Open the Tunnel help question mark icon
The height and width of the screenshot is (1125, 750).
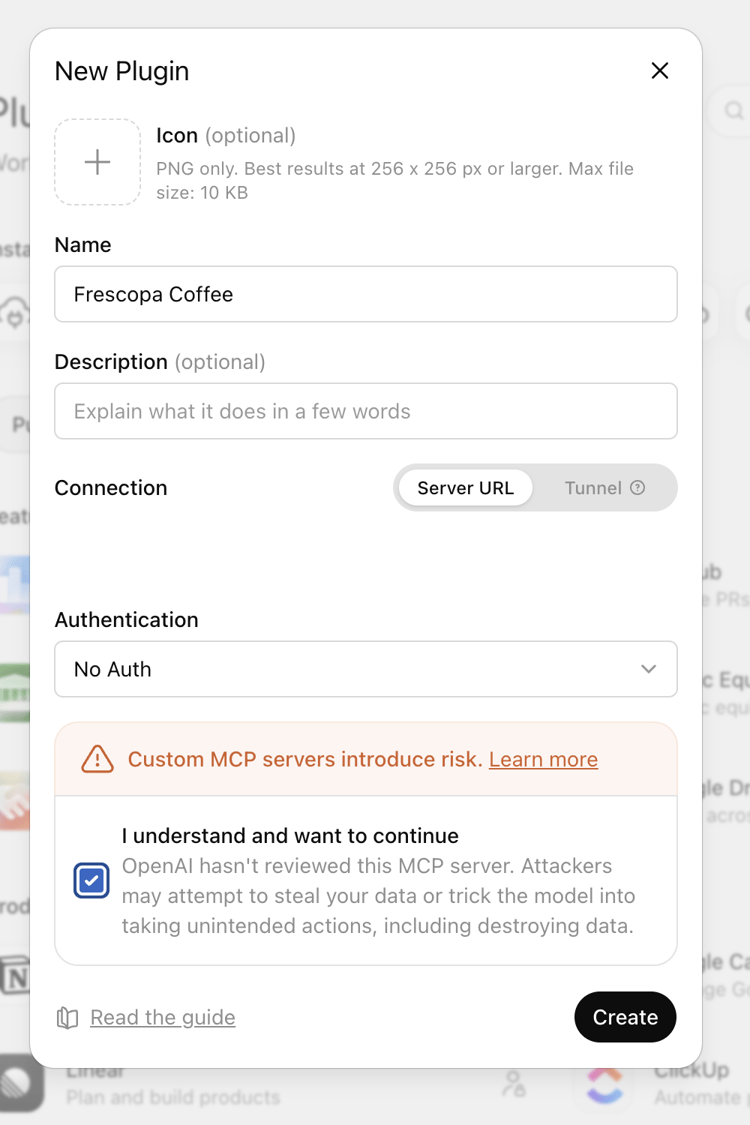pos(637,488)
